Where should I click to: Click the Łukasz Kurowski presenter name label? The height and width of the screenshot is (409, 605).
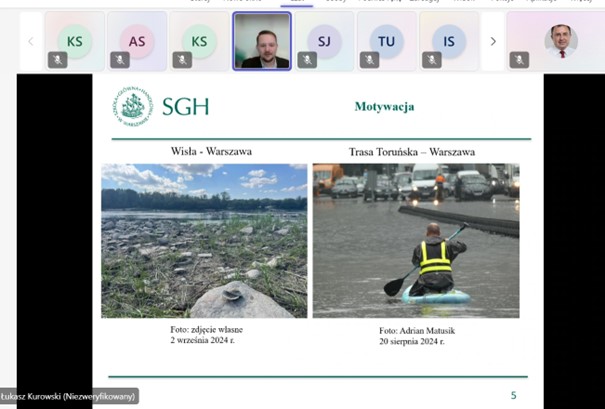68,396
